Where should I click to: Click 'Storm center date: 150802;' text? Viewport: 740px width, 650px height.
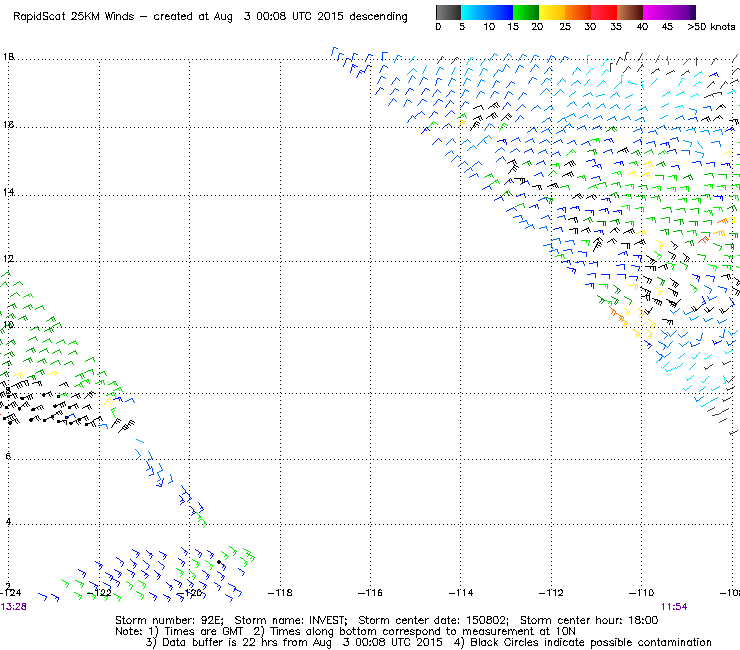[x=434, y=620]
